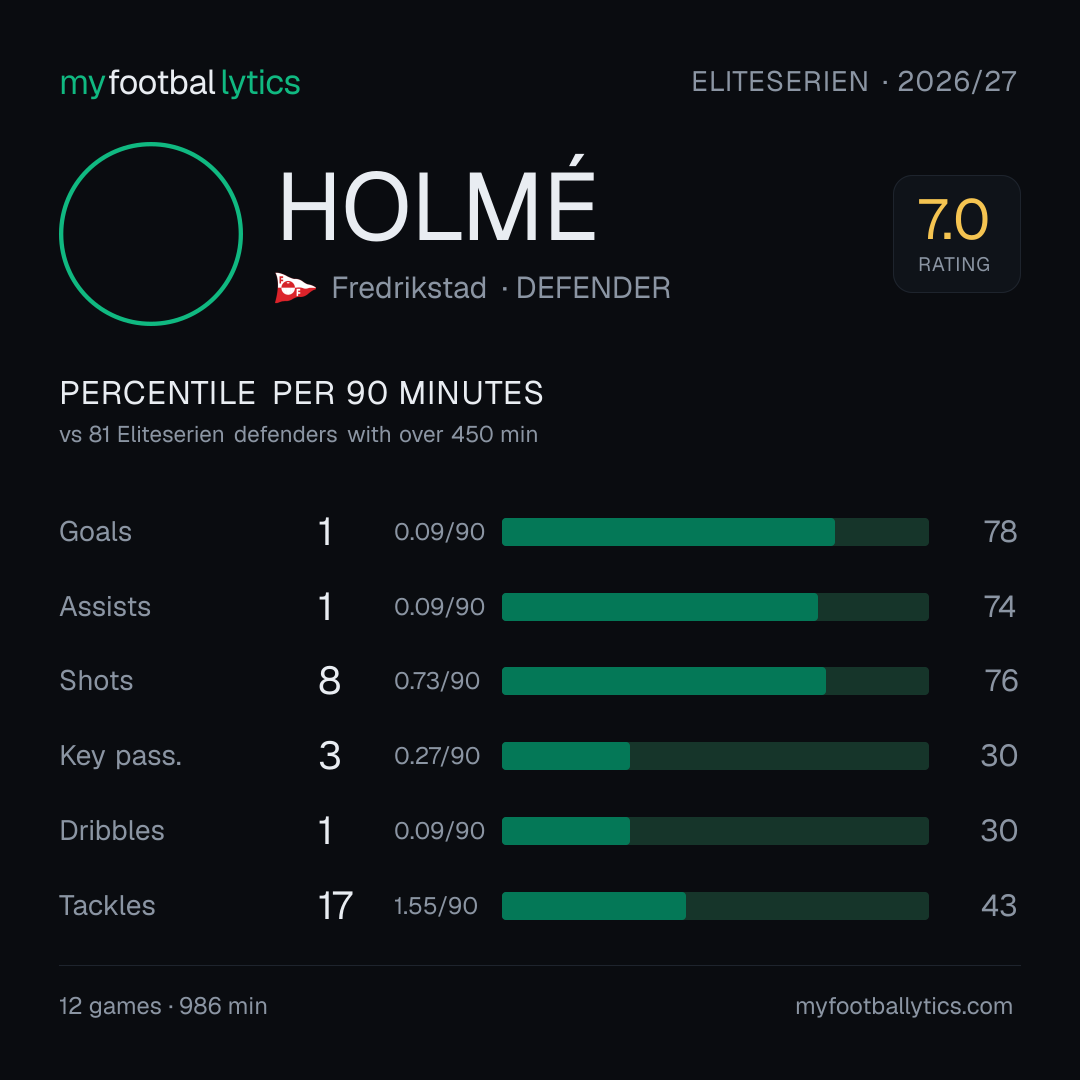Visit the myfootballytics.com link

coord(904,1006)
